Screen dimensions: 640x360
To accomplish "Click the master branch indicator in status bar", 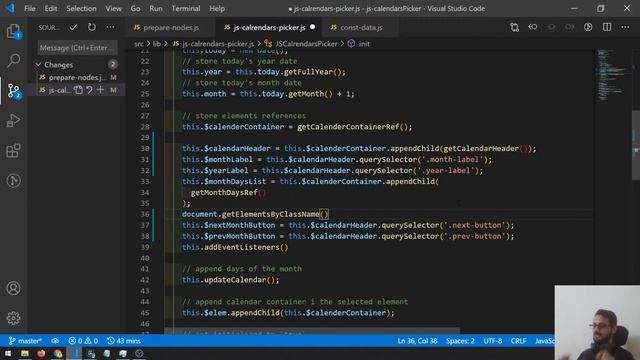I will (25, 341).
